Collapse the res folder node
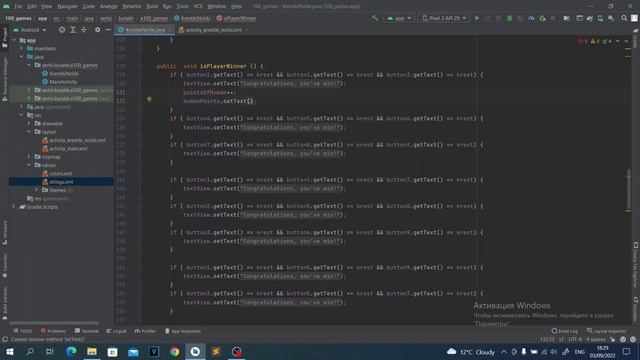The width and height of the screenshot is (640, 360). pos(22,116)
